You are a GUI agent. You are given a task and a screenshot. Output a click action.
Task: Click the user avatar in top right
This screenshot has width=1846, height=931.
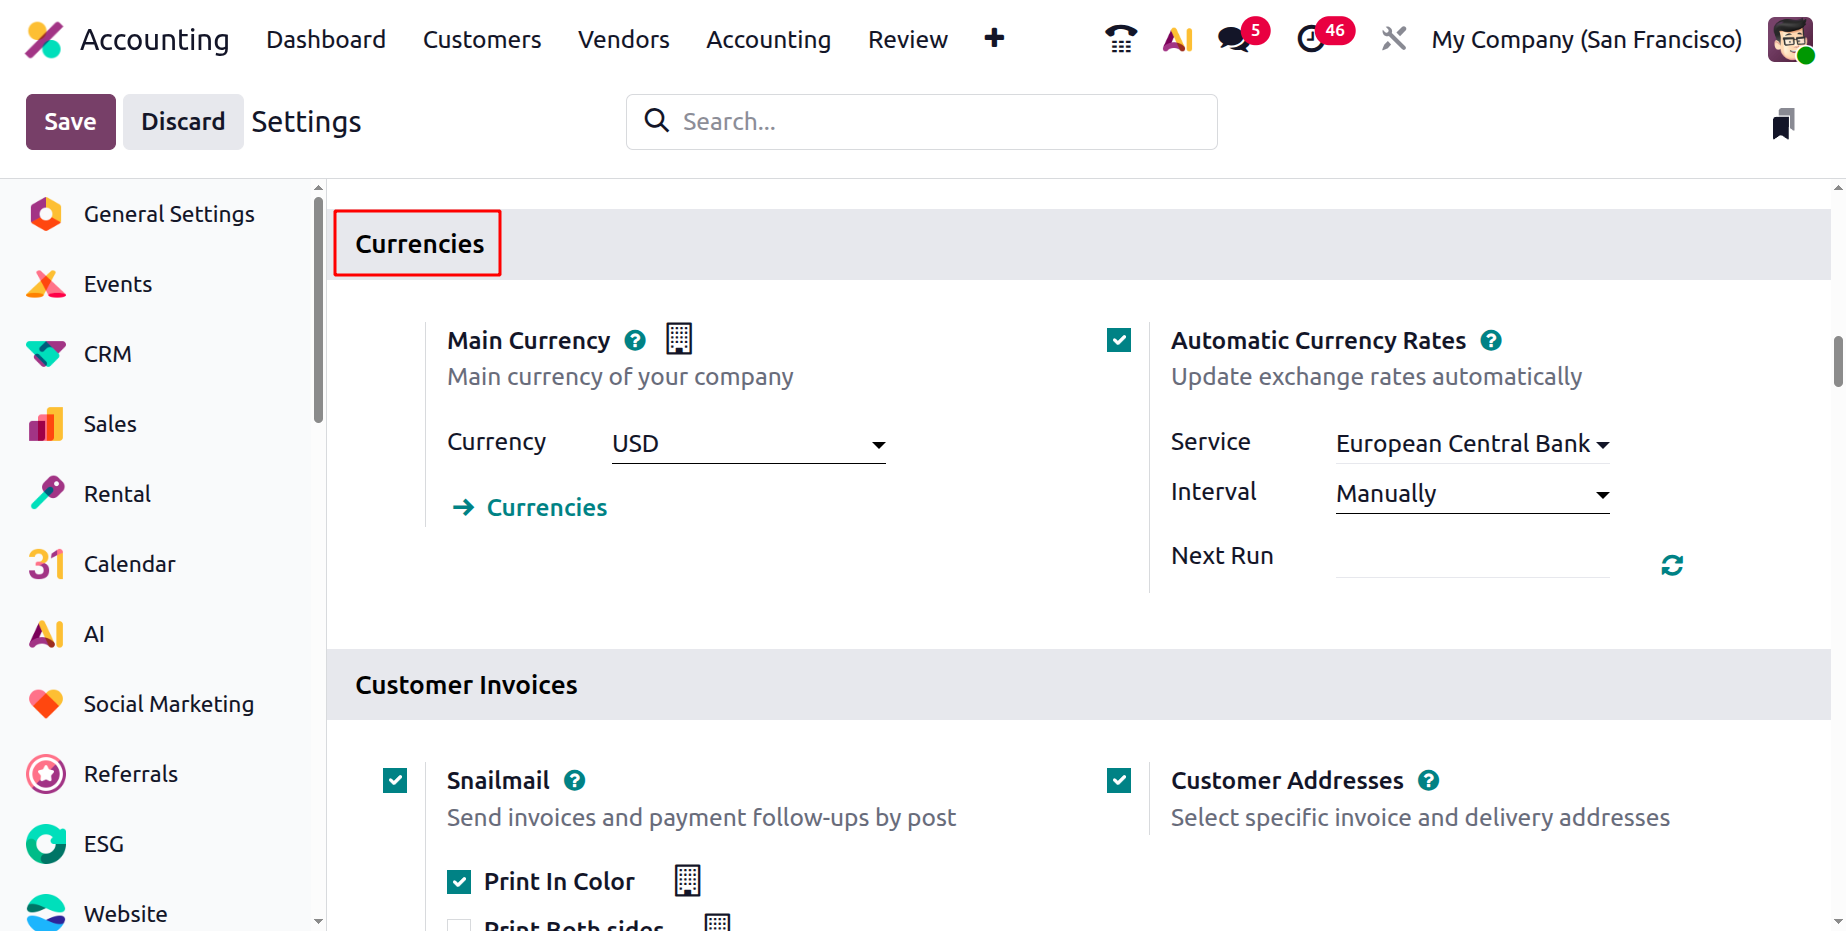pos(1789,39)
